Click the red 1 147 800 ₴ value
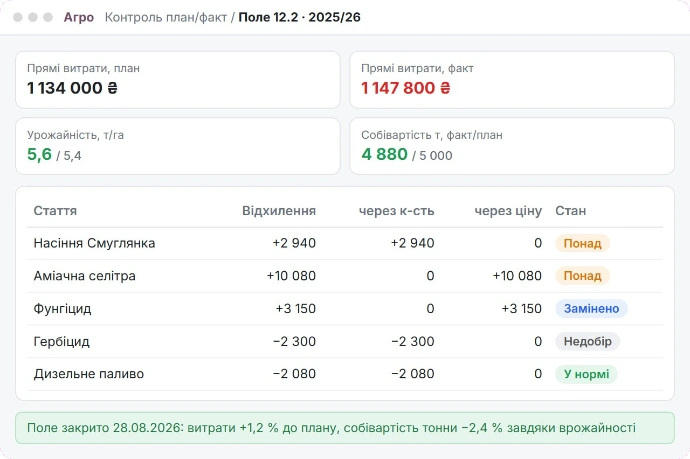The height and width of the screenshot is (459, 690). [406, 88]
